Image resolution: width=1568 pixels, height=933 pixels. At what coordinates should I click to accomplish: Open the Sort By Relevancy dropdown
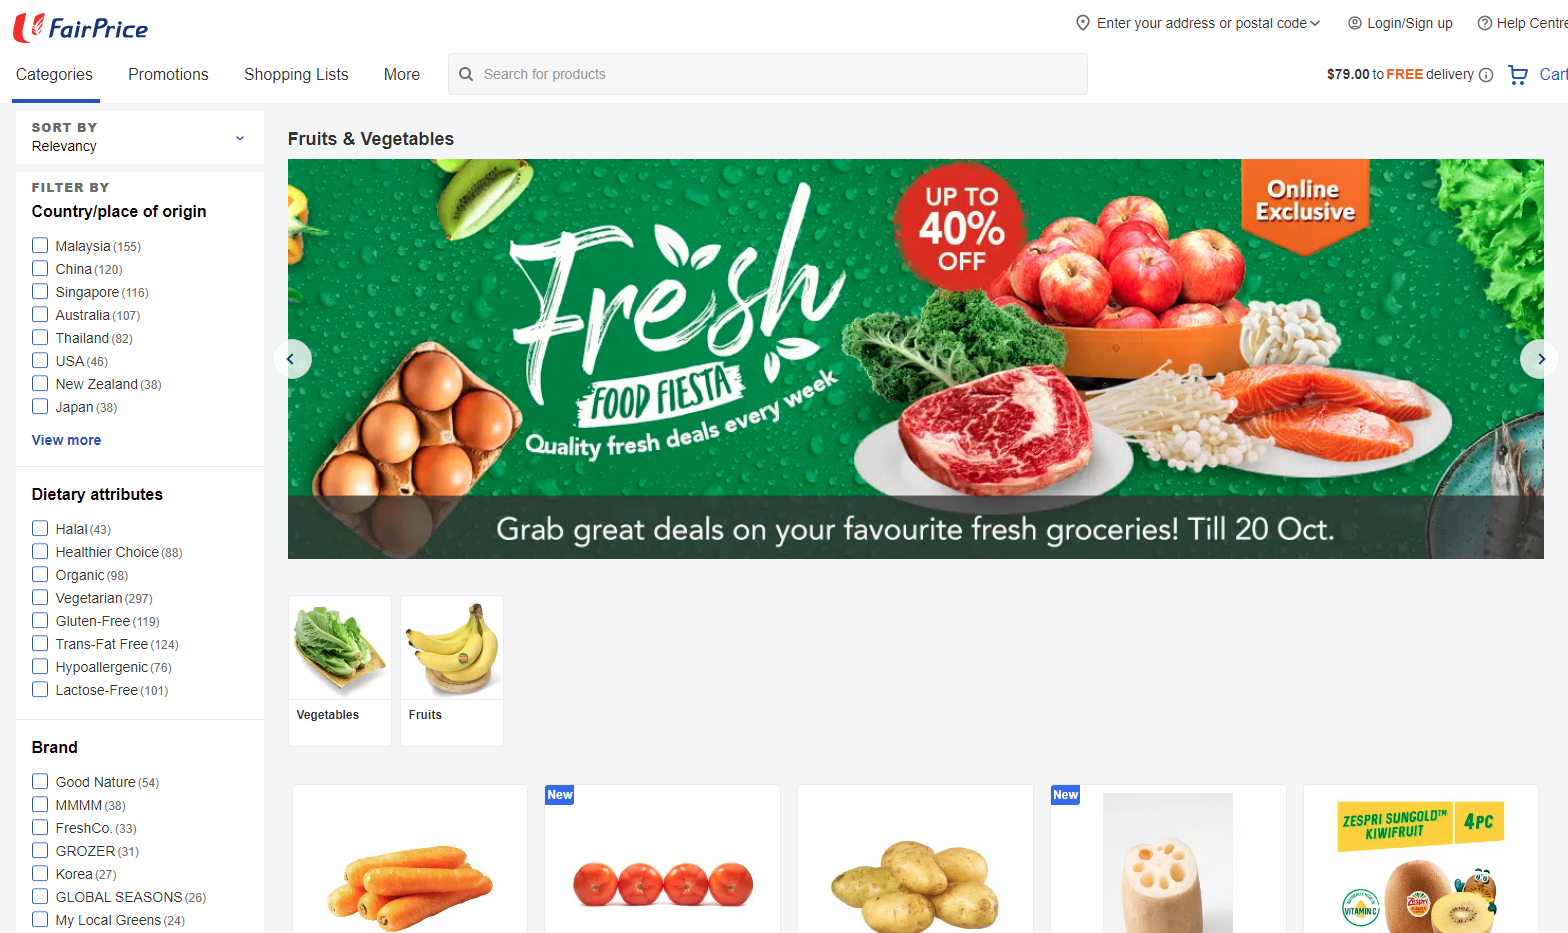tap(140, 137)
